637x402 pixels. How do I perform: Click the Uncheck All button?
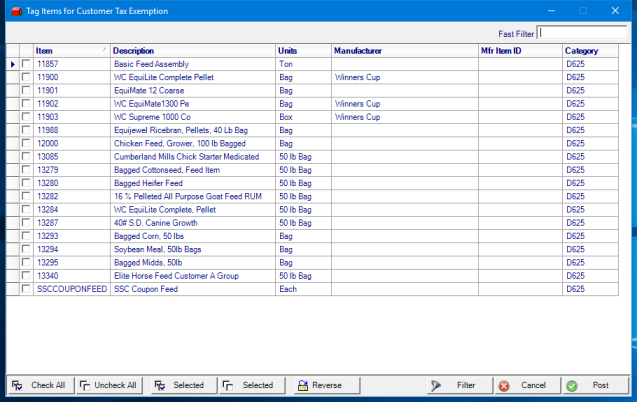[x=108, y=385]
